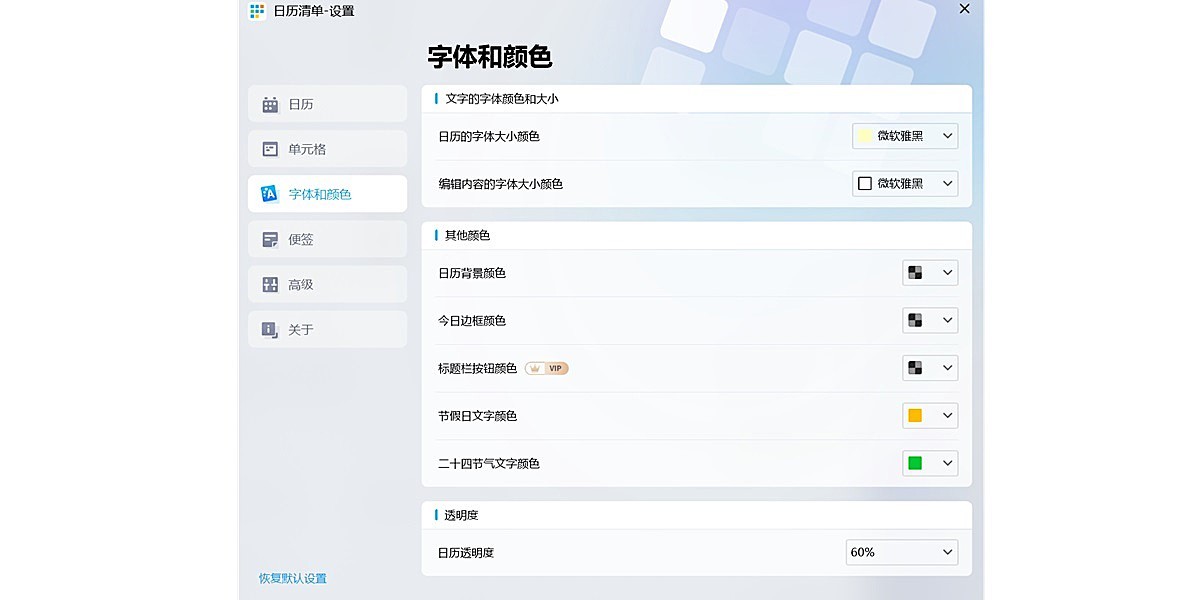
Task: Select the blue A font icon beside 字体和颜色
Action: coord(269,193)
